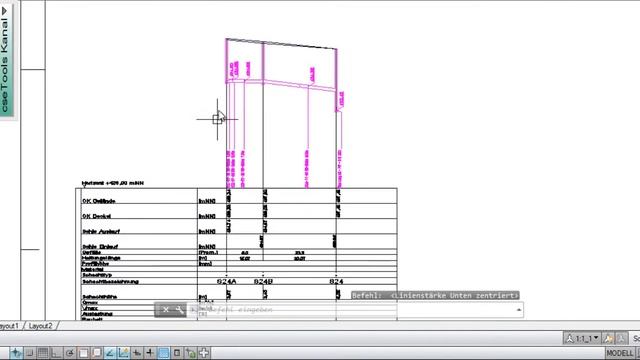Click the cseTools palette arrow button
Viewport: 640px width, 360px height.
click(x=4, y=11)
